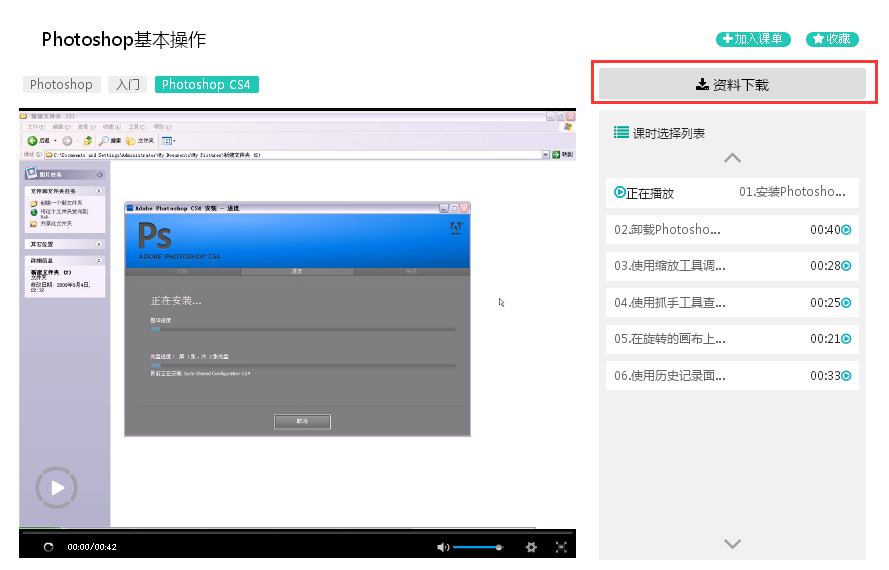Viewport: 889px width, 570px height.
Task: Click the large play button on video
Action: click(57, 487)
